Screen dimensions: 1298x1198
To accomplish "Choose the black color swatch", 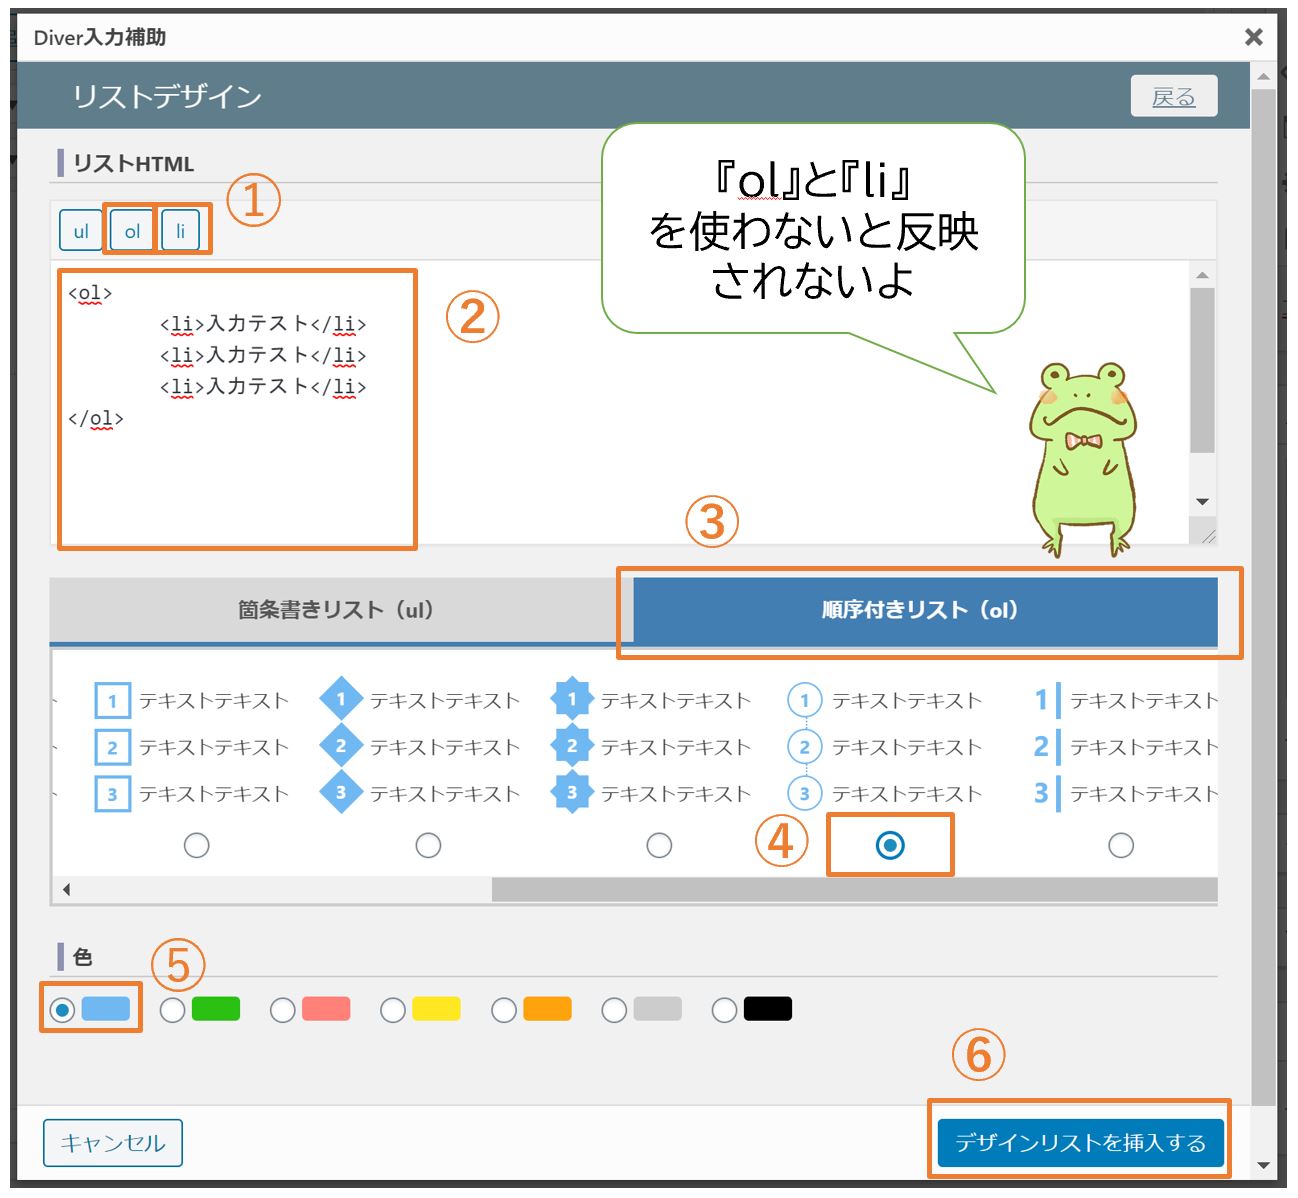I will [x=725, y=1010].
